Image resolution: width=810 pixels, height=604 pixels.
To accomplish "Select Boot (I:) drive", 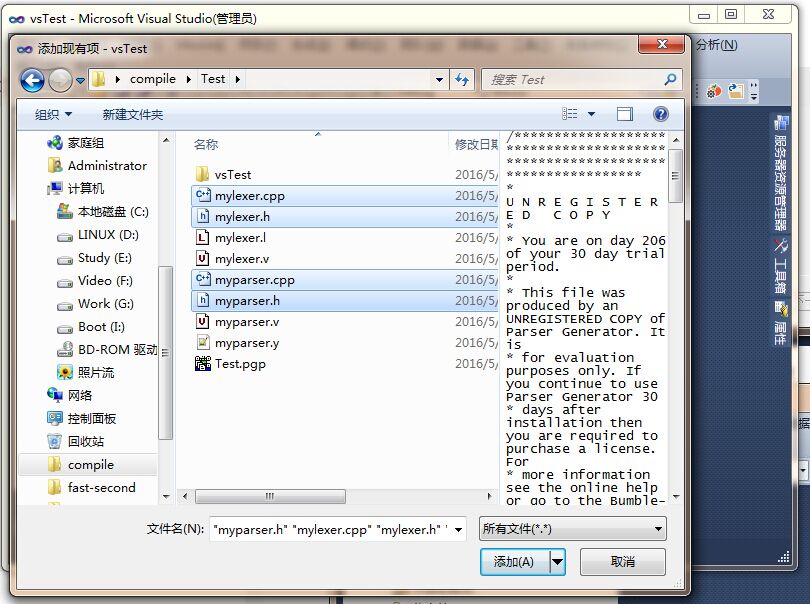I will [x=101, y=327].
